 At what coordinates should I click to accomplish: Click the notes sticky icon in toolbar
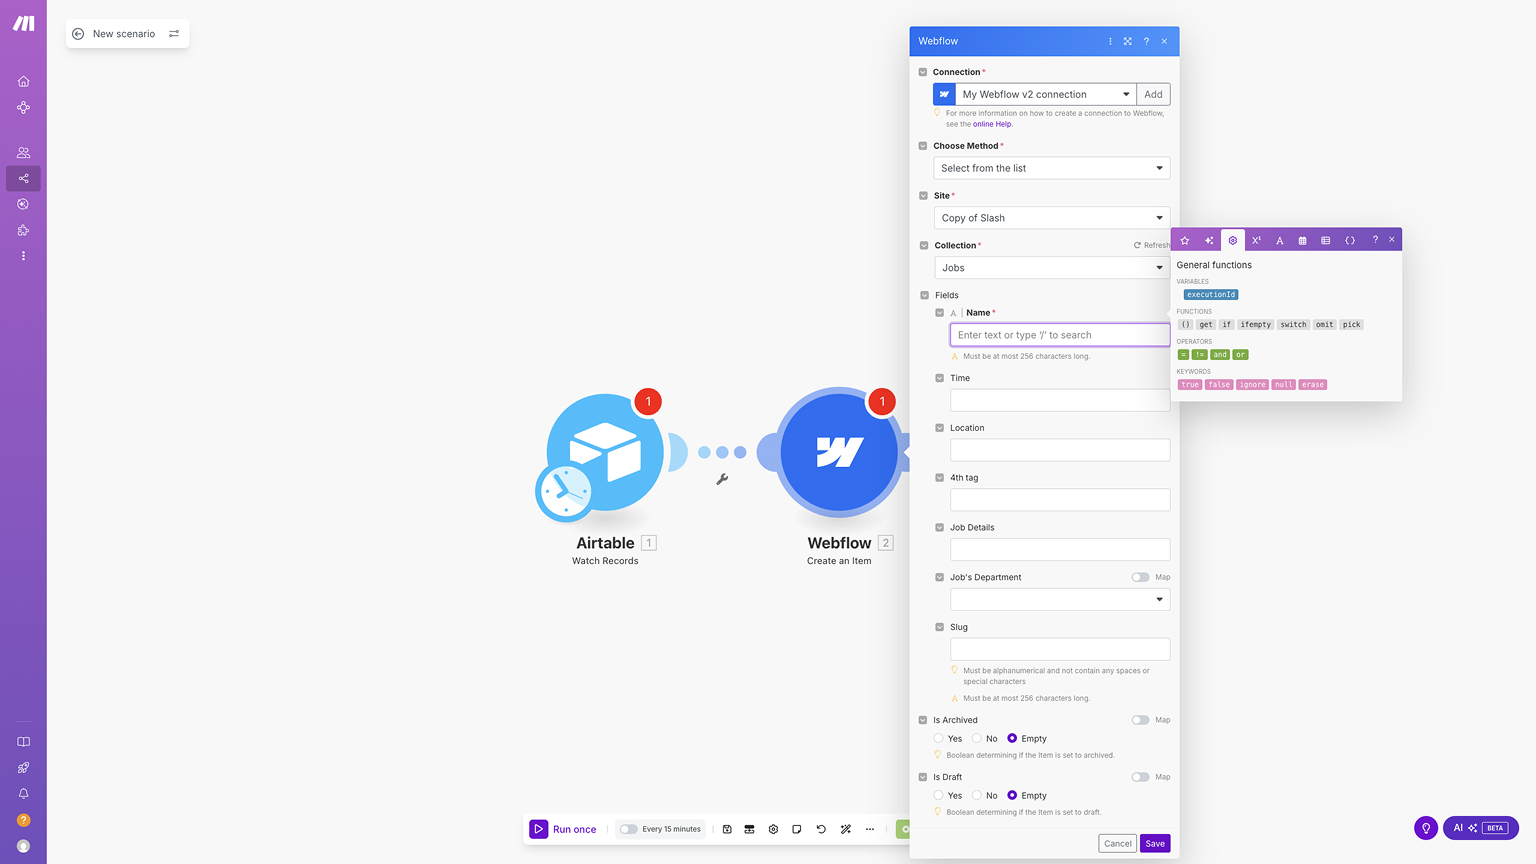coord(797,829)
